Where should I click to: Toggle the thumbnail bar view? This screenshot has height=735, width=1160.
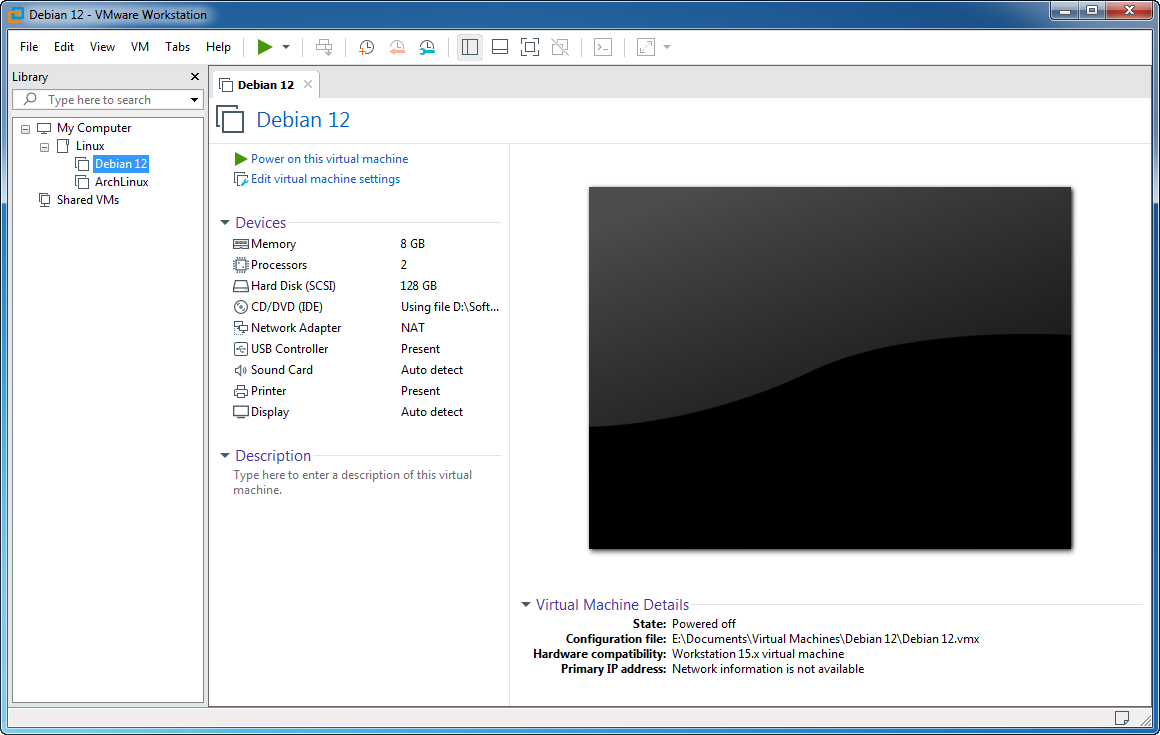[x=500, y=47]
